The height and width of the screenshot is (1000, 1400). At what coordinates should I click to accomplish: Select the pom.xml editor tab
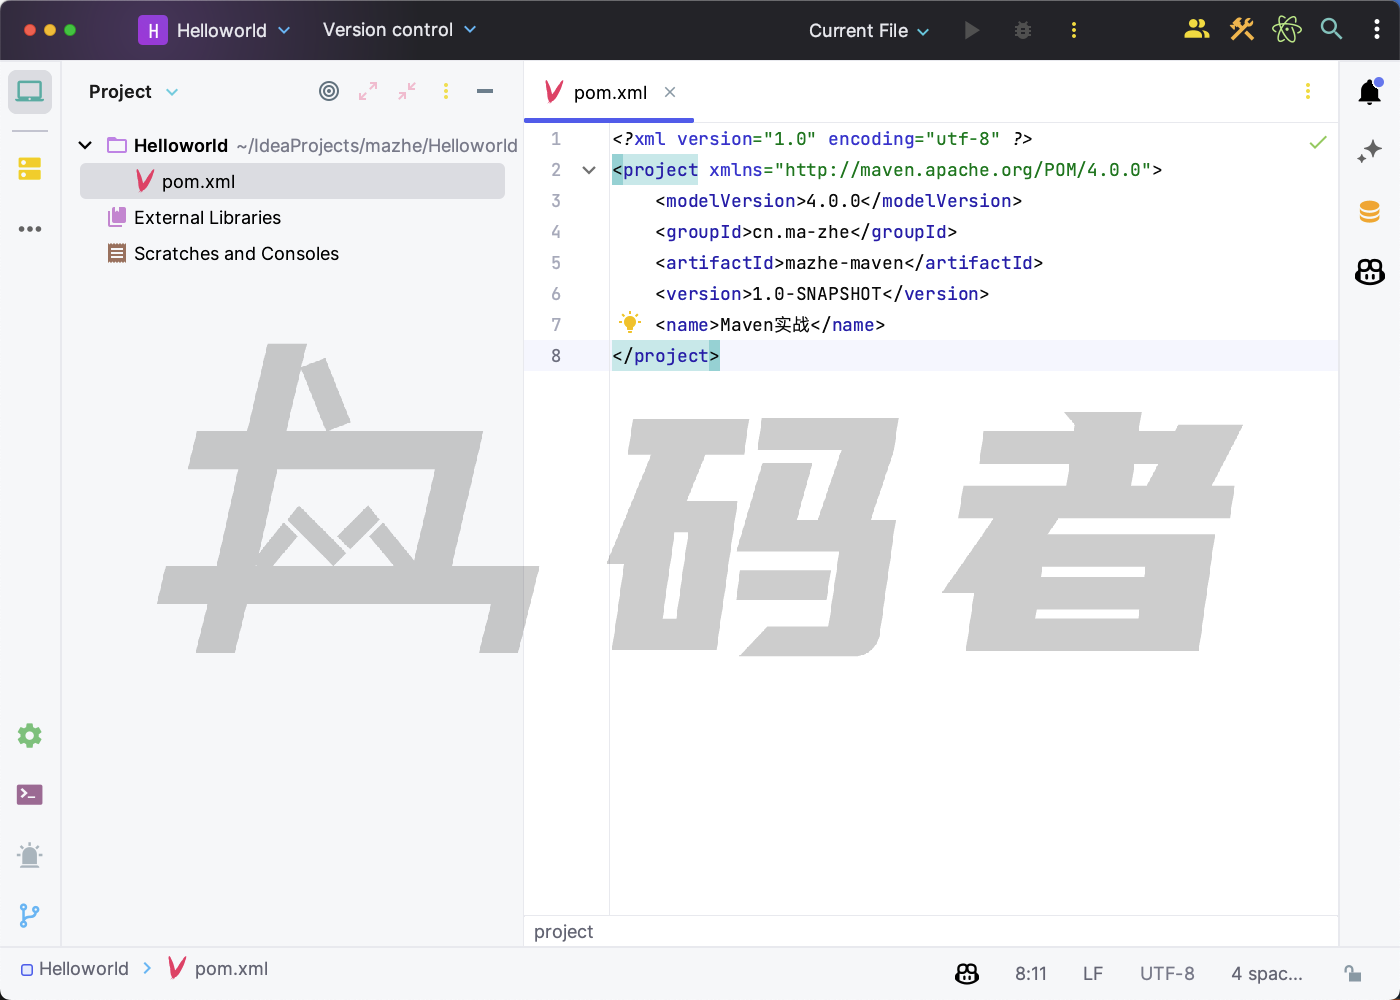click(x=609, y=93)
